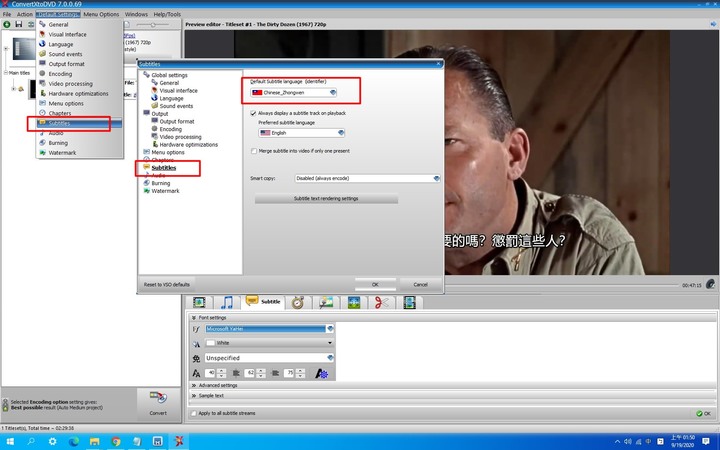Image resolution: width=720 pixels, height=450 pixels.
Task: Open the Action menu
Action: (x=25, y=14)
